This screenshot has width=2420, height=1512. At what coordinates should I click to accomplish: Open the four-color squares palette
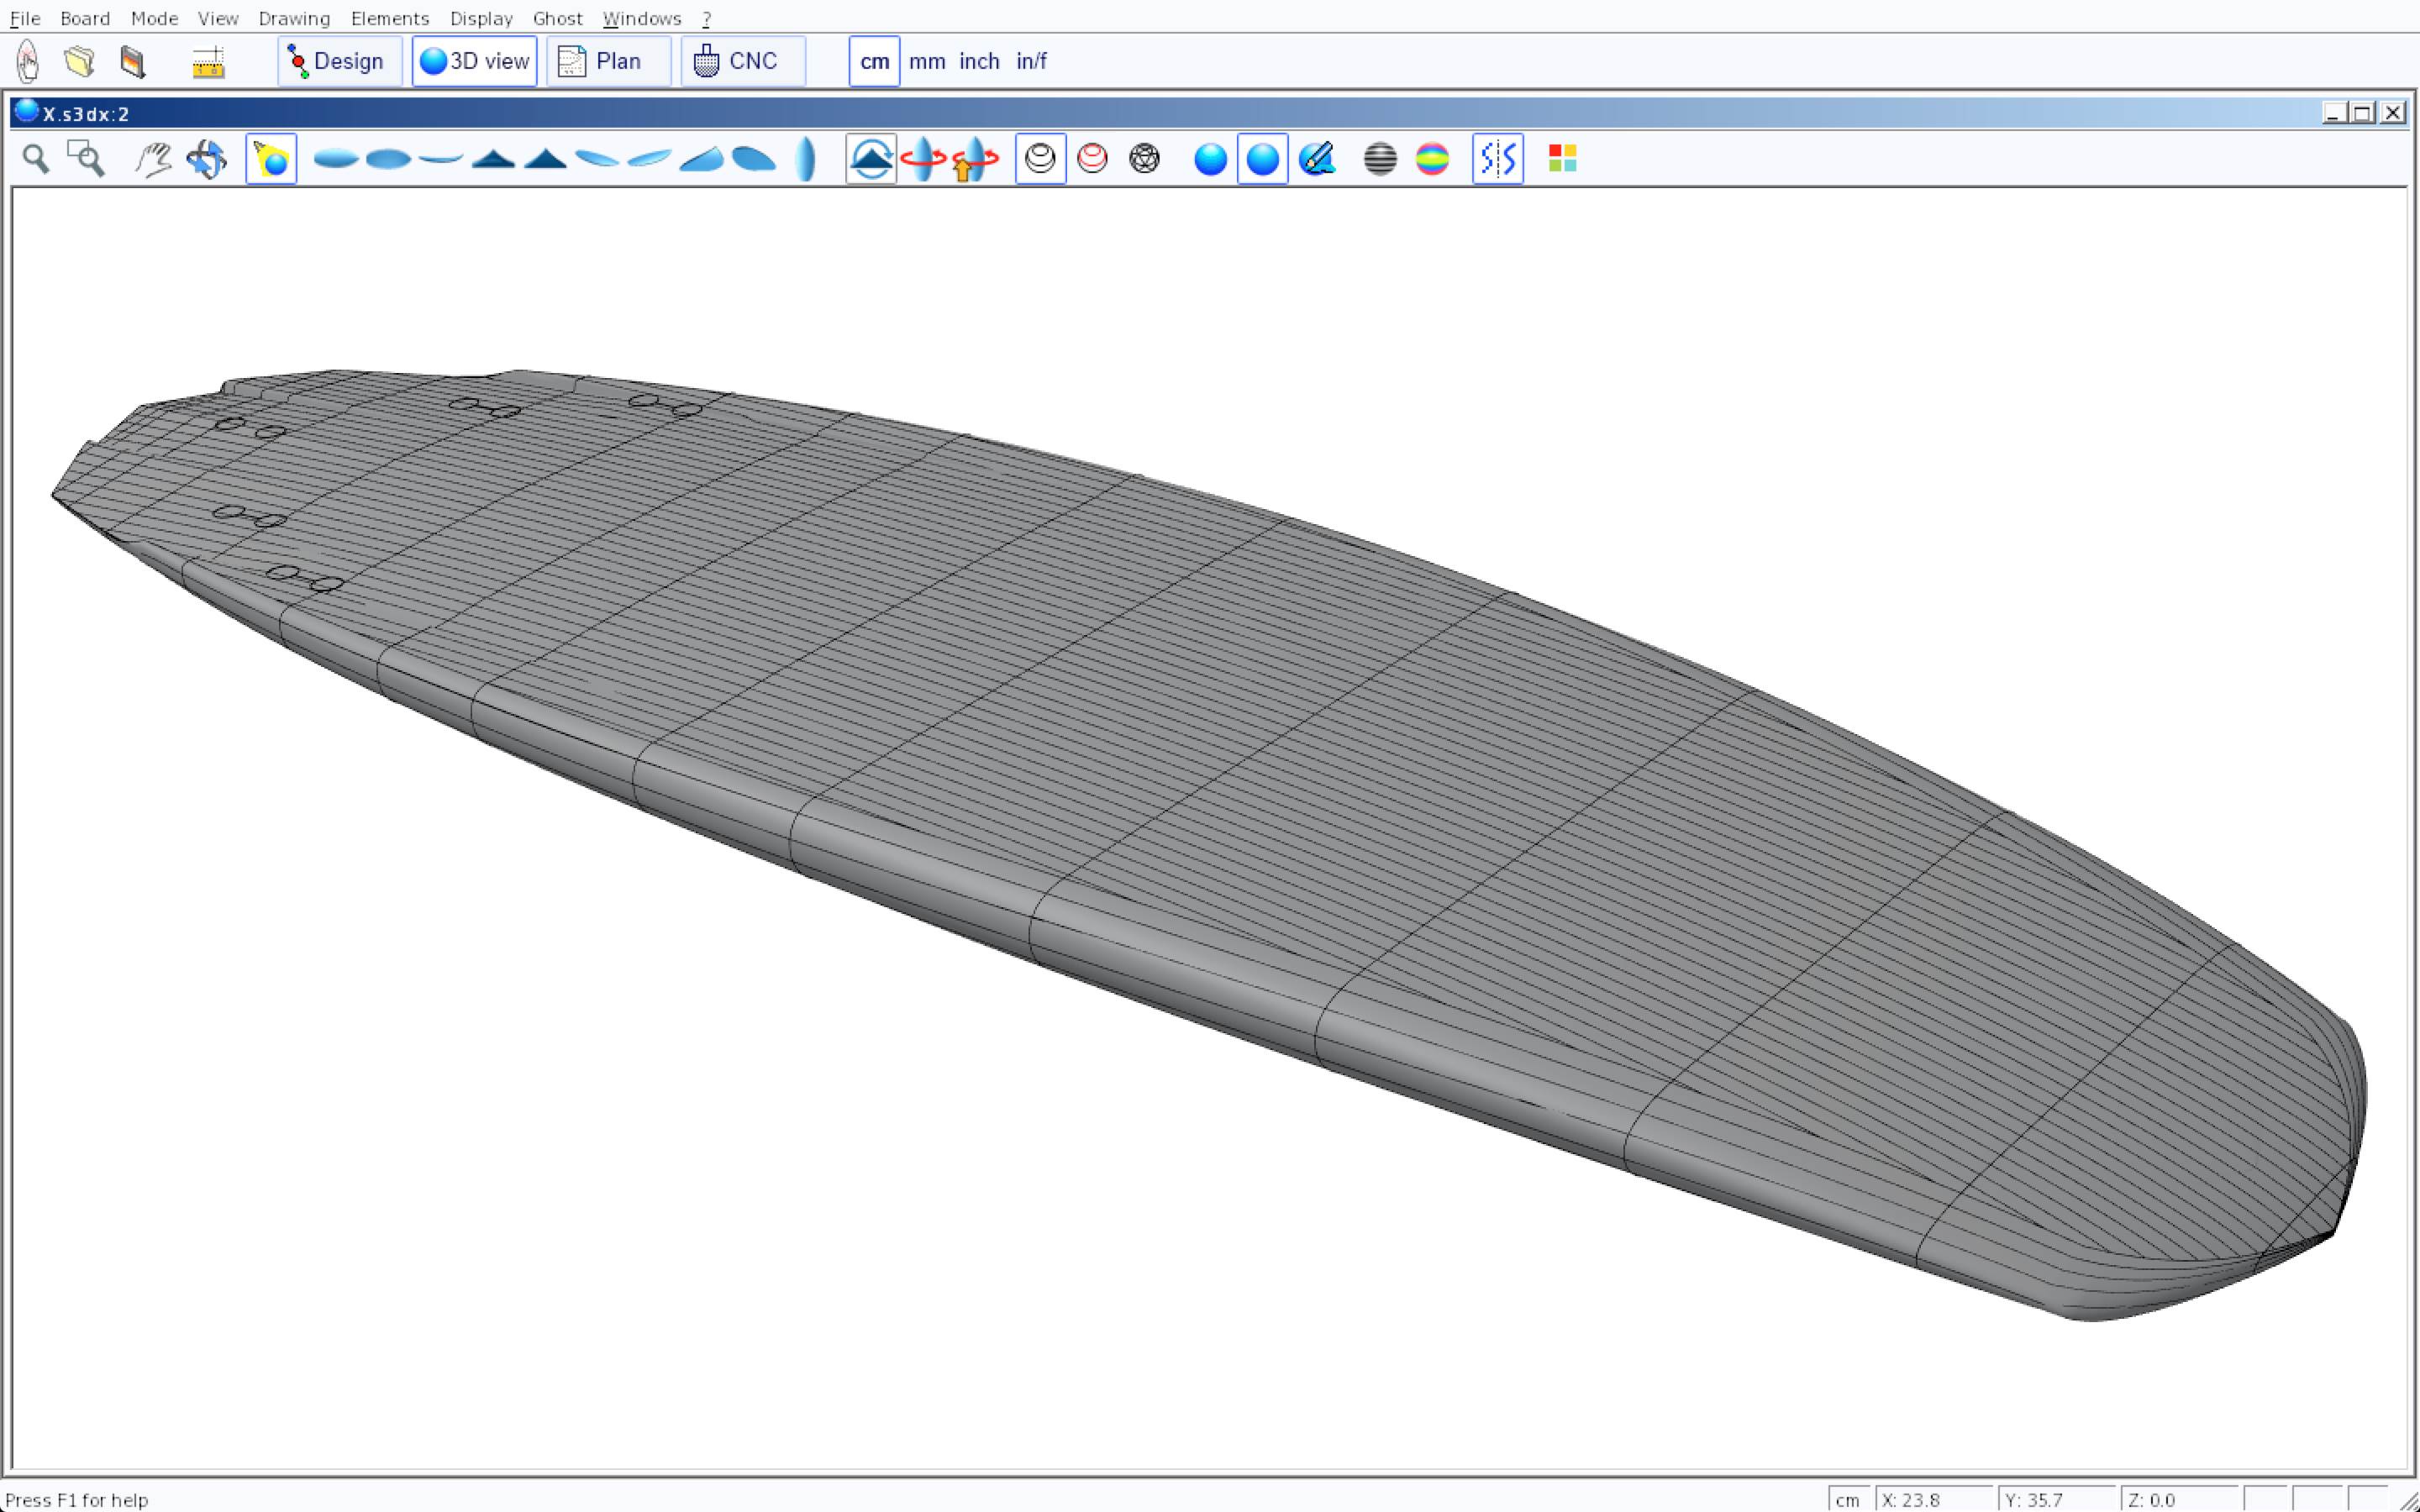(x=1562, y=159)
